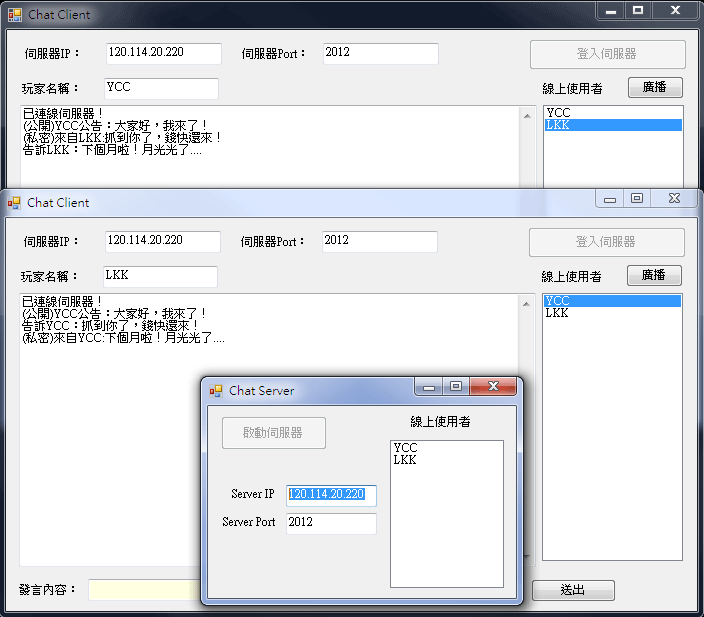
Task: Focus the 伺服器IP field in LKK client window
Action: pos(163,242)
